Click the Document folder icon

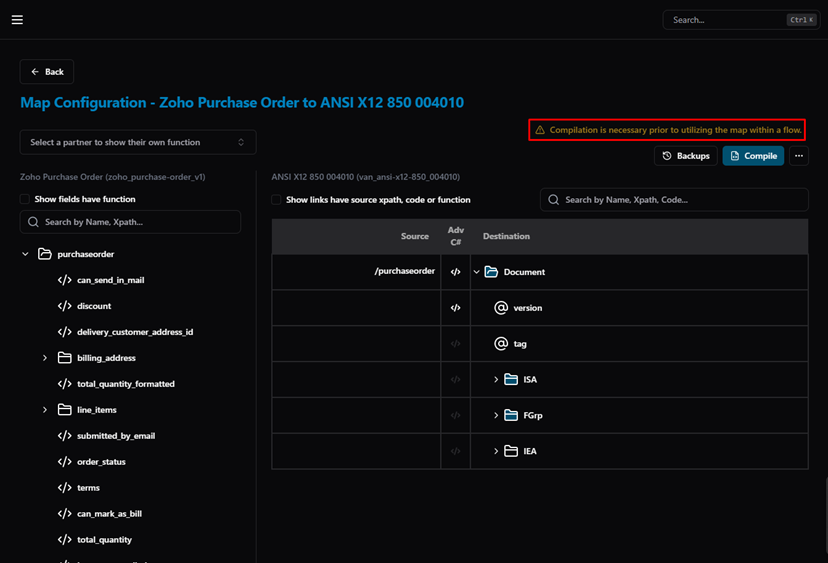click(491, 271)
